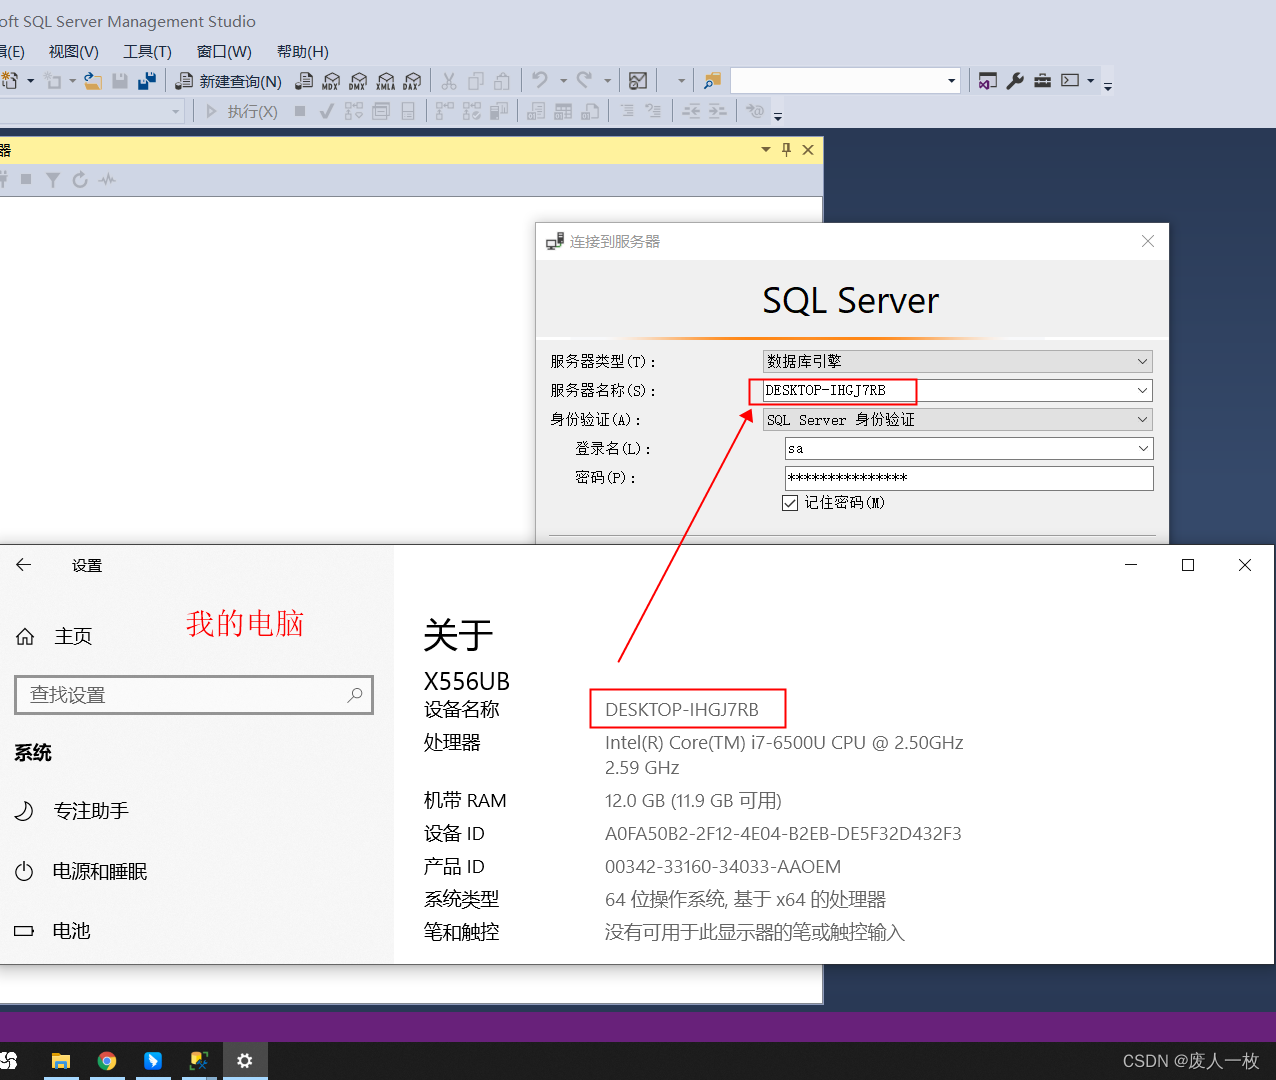
Task: Click the wrench properties icon
Action: tap(1015, 81)
